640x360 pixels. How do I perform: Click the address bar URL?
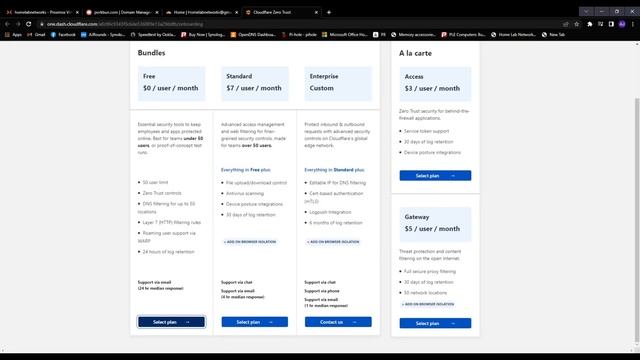coord(125,24)
